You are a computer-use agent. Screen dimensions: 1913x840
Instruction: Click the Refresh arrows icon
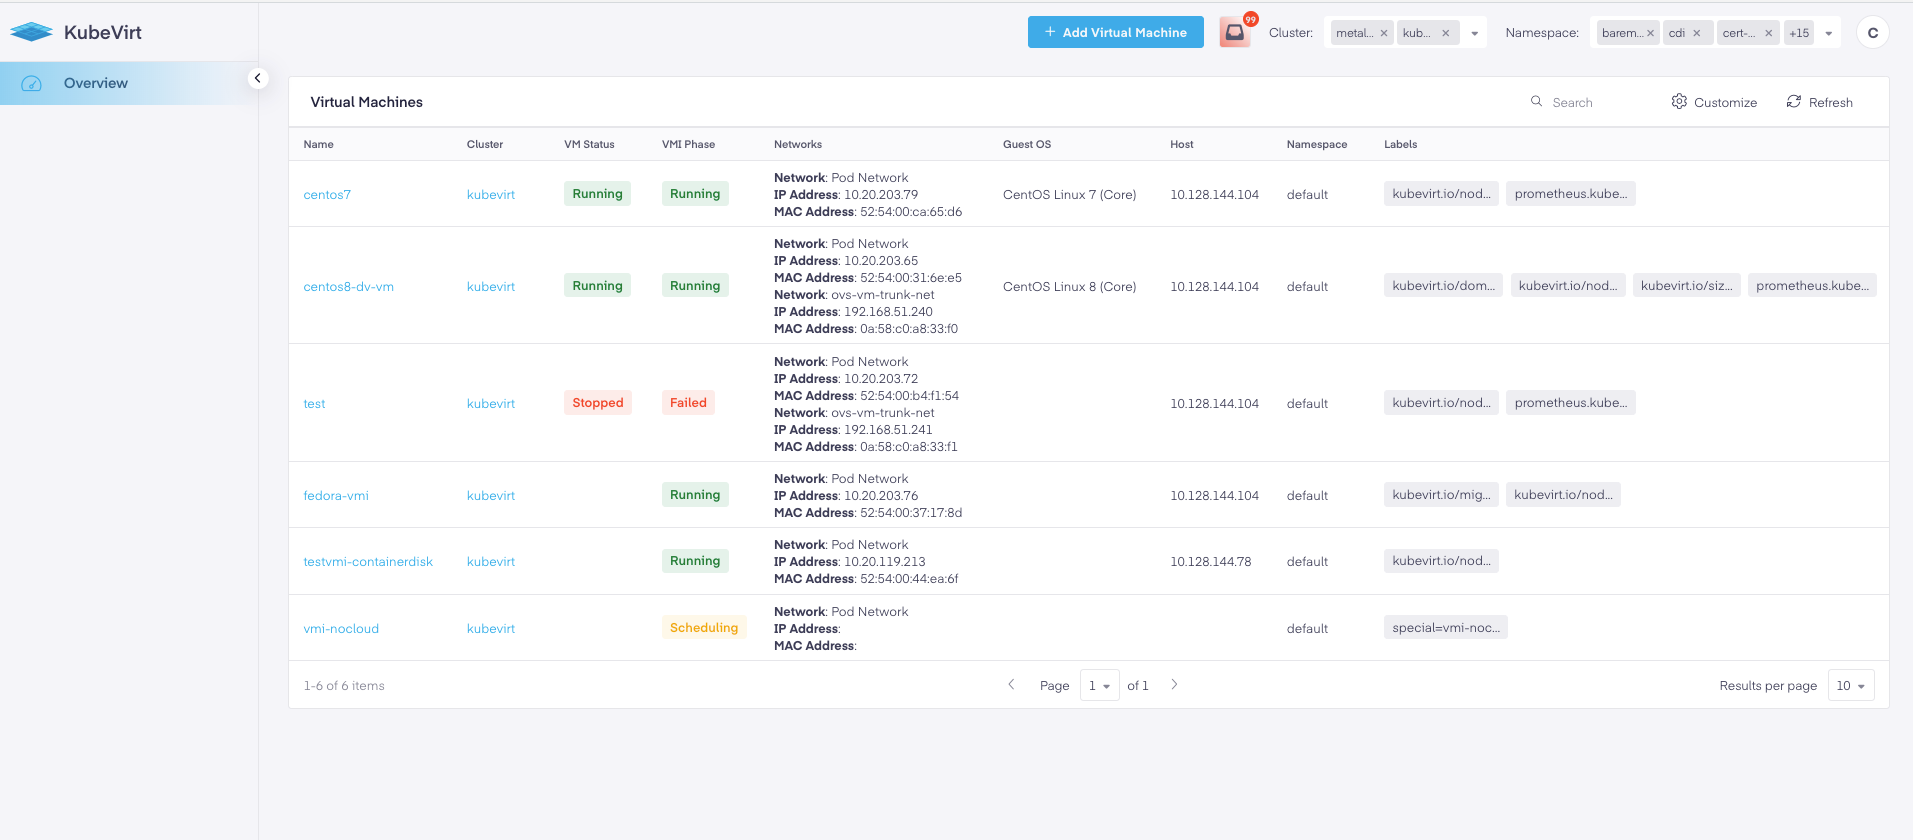pos(1794,101)
